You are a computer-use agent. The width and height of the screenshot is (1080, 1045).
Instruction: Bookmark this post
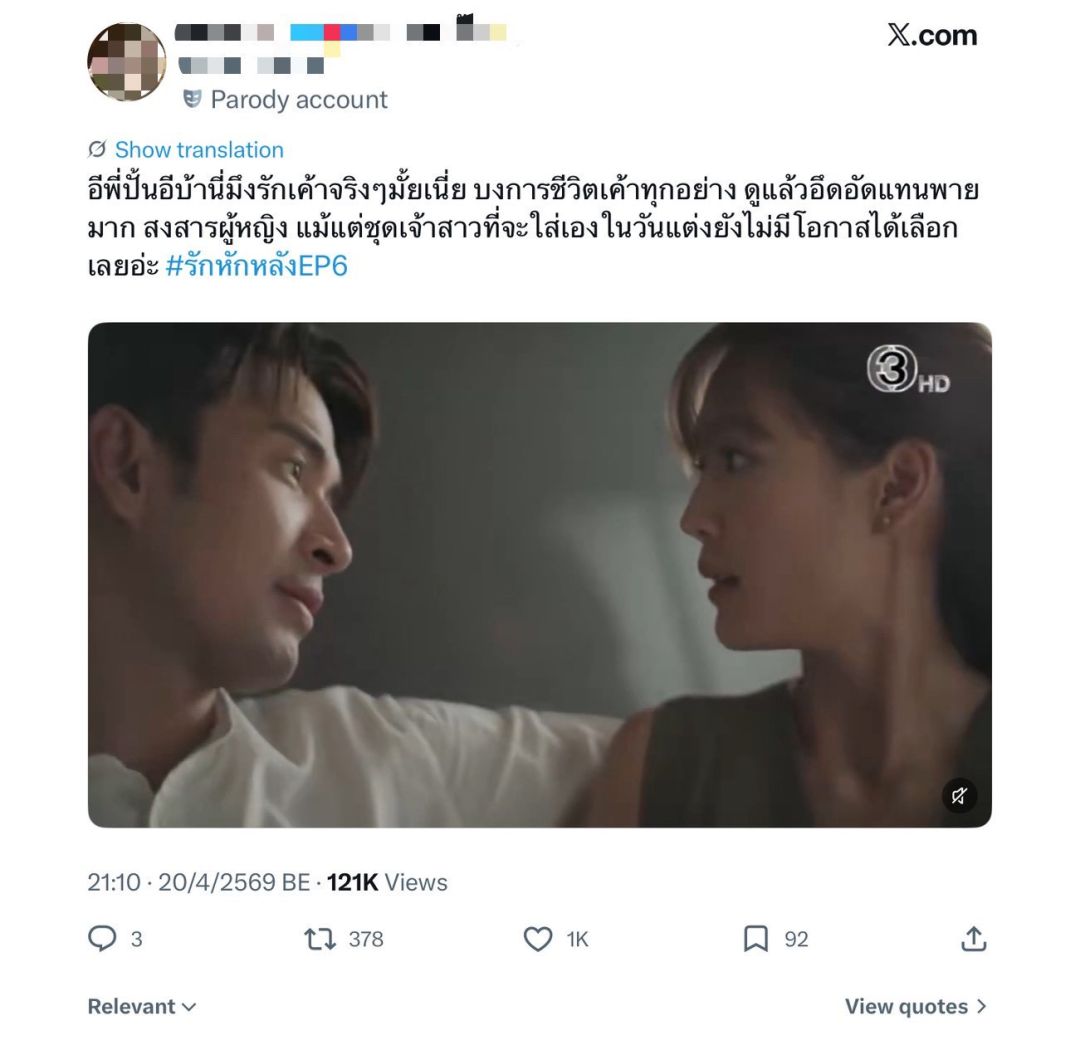(756, 939)
